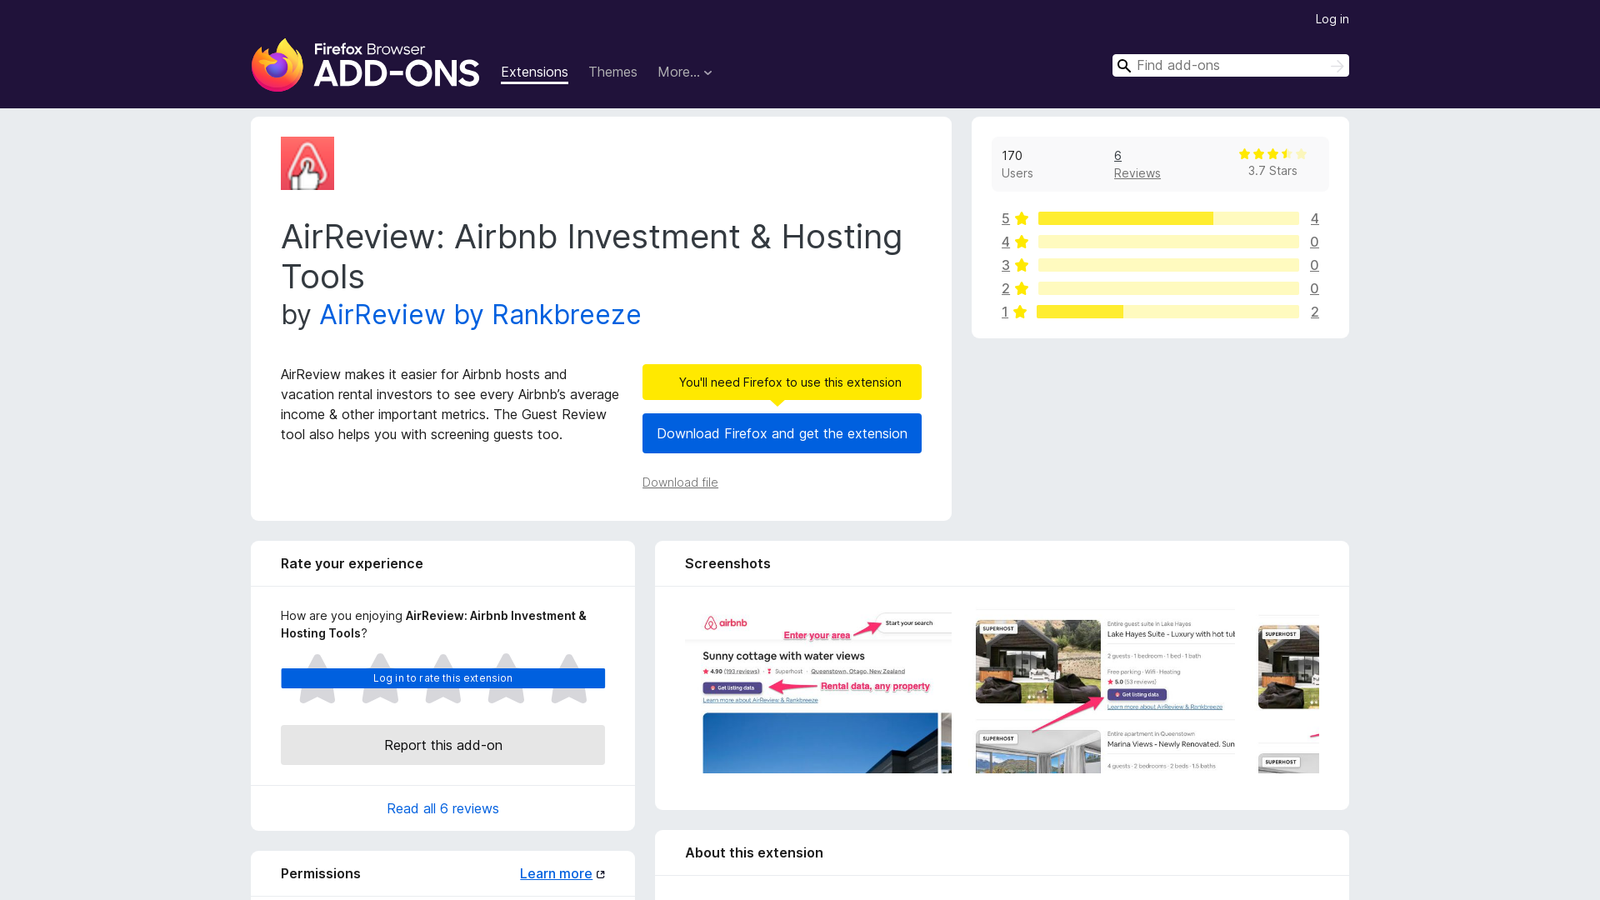
Task: Click the 5-star review count 4
Action: point(1314,219)
